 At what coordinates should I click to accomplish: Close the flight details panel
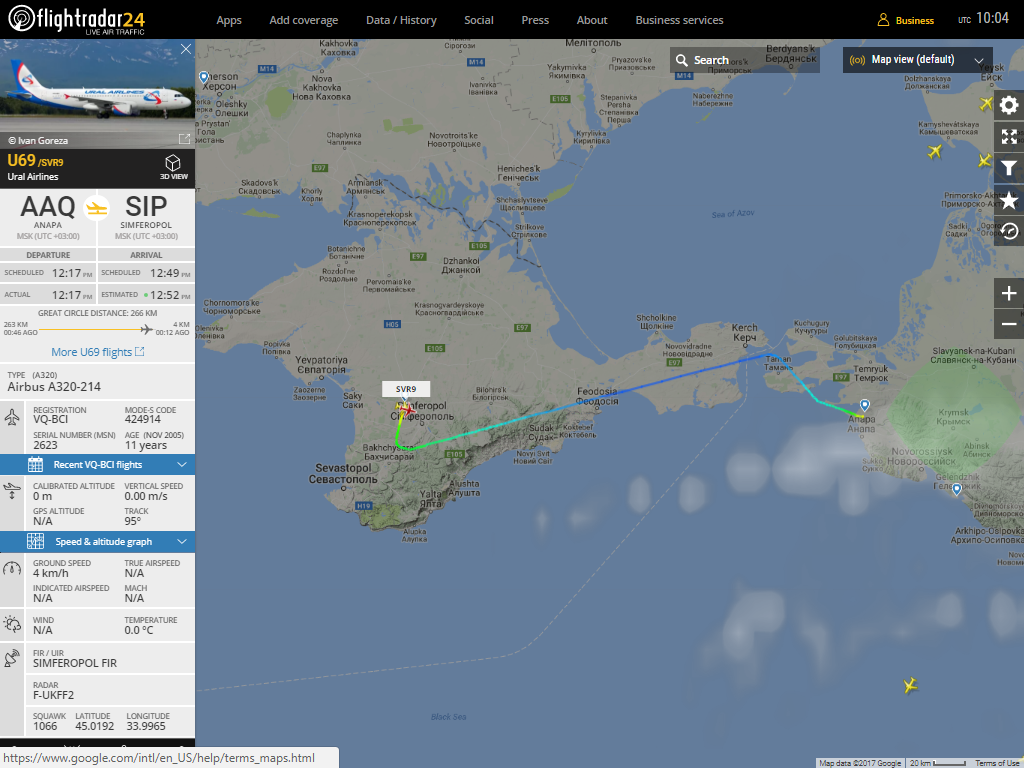186,49
